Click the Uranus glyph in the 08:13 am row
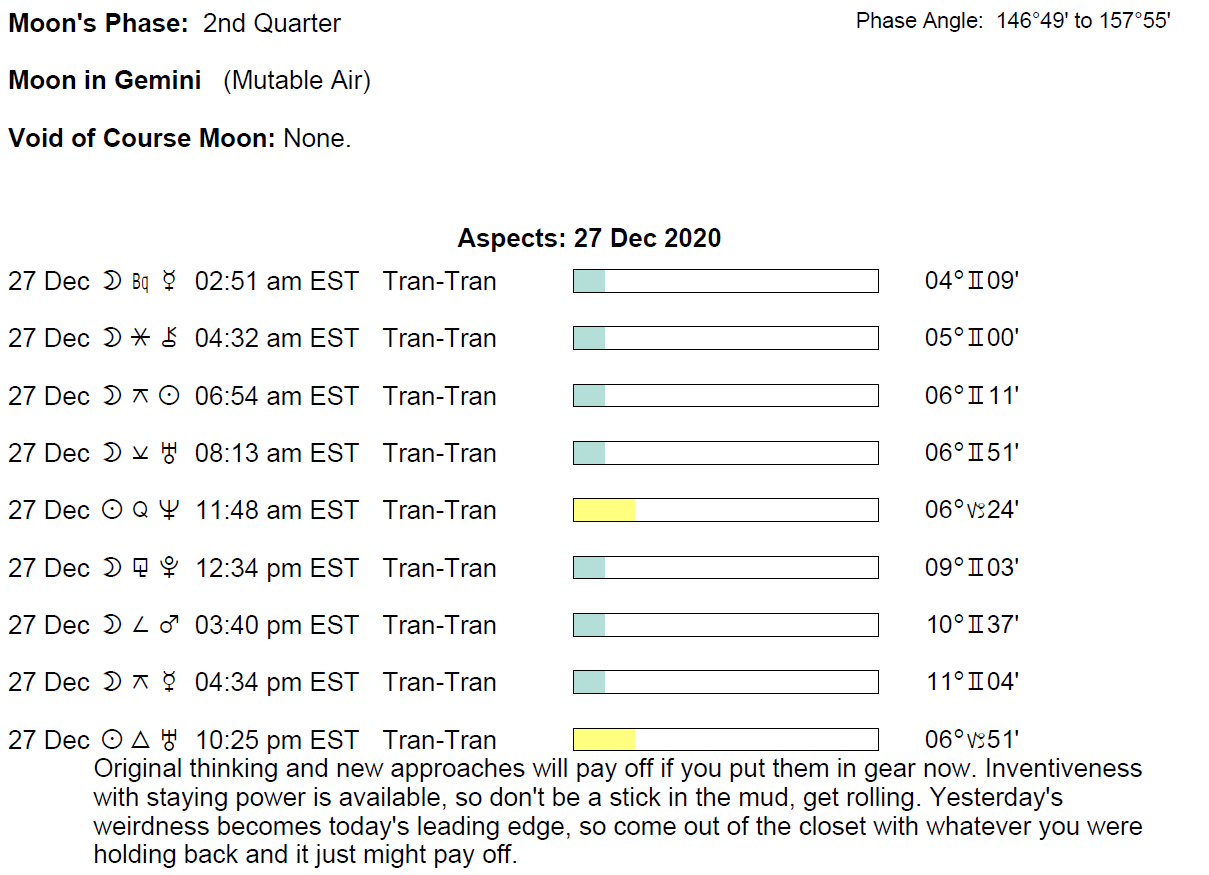 click(169, 454)
